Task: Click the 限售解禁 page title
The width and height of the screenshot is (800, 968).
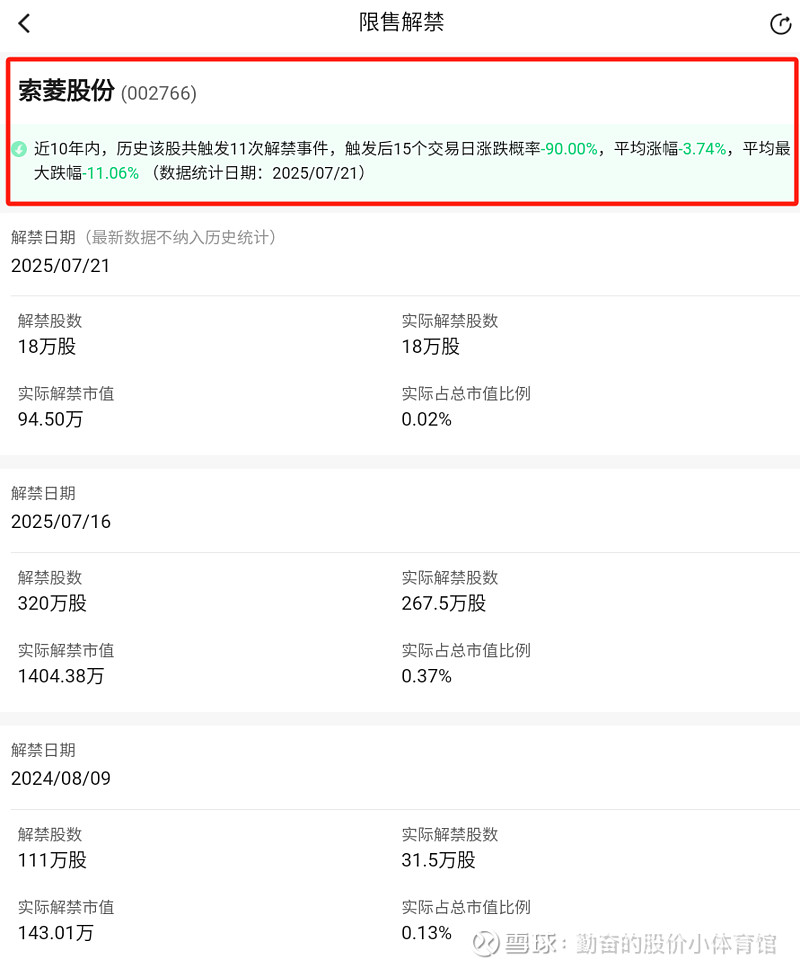Action: (401, 22)
